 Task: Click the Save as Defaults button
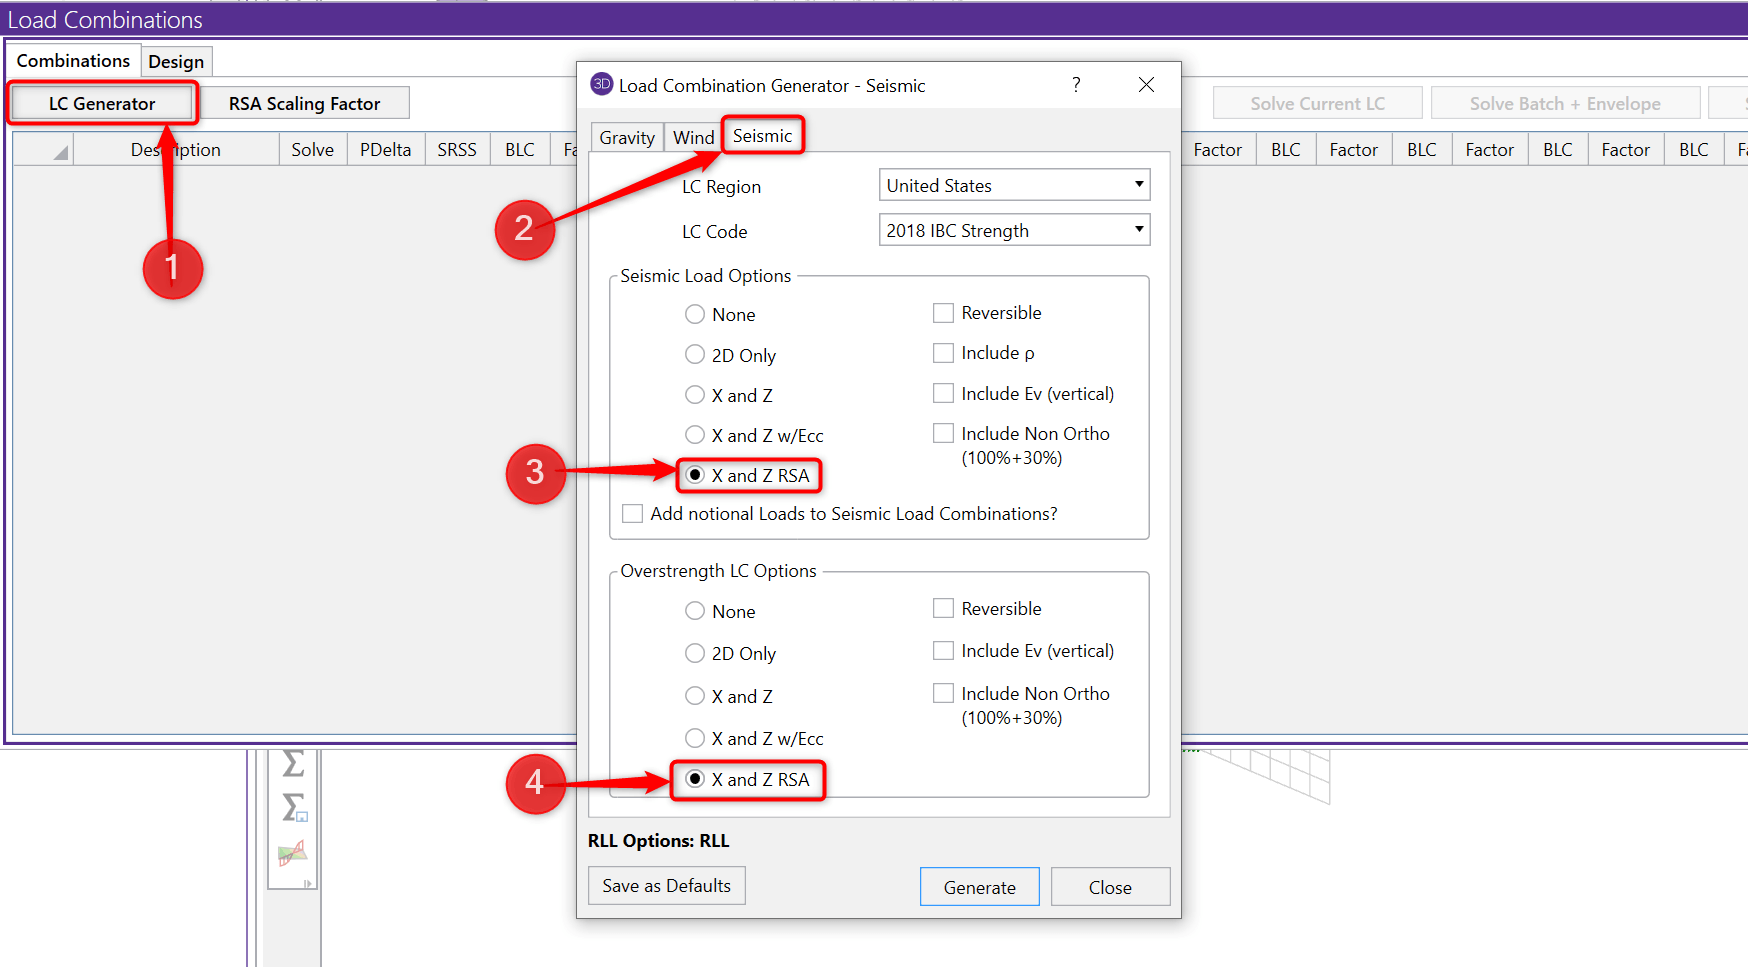[666, 886]
